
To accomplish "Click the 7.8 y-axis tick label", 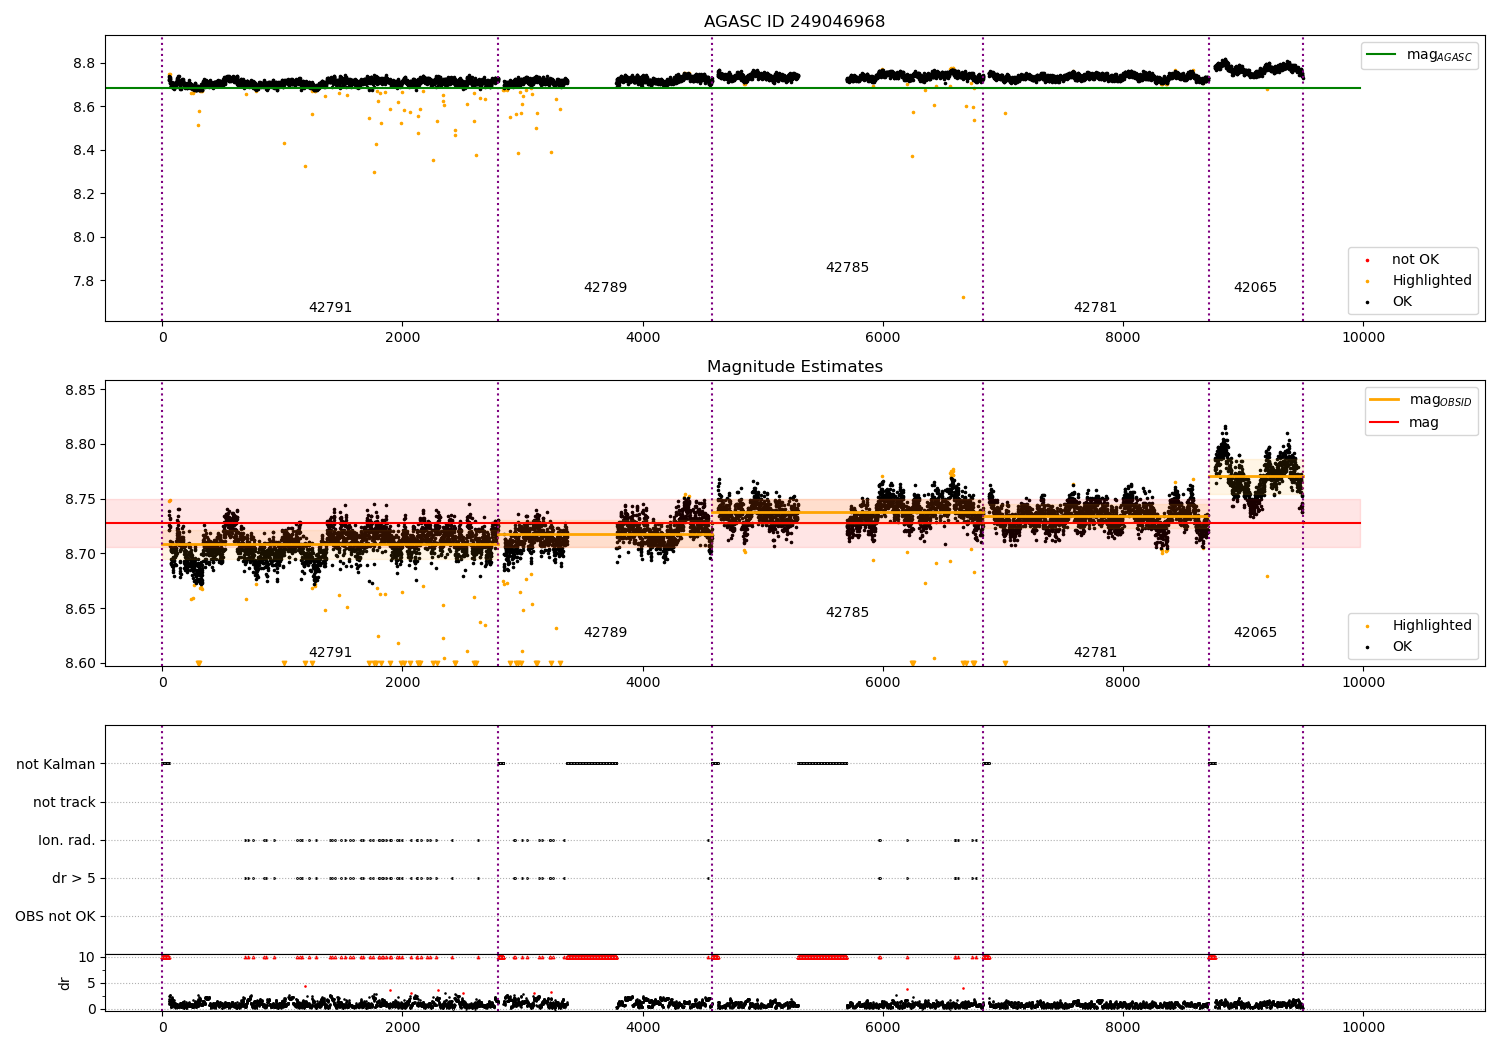I will pos(84,281).
